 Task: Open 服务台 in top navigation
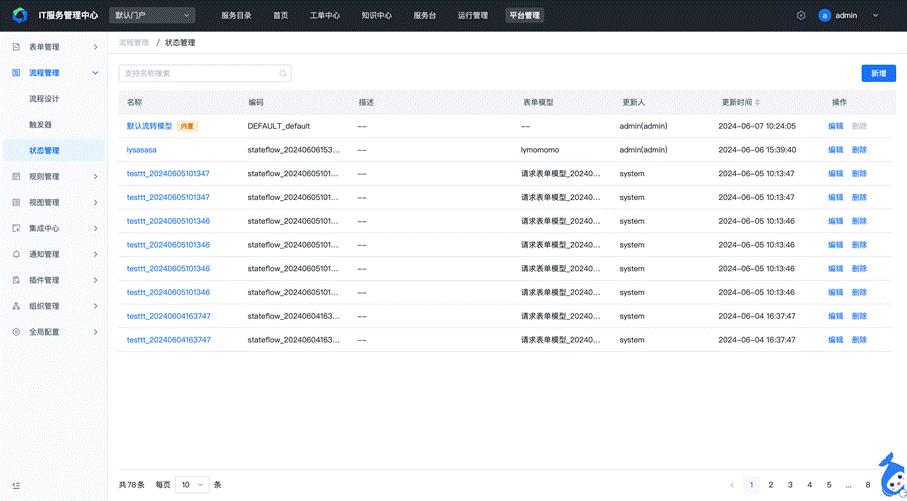425,16
